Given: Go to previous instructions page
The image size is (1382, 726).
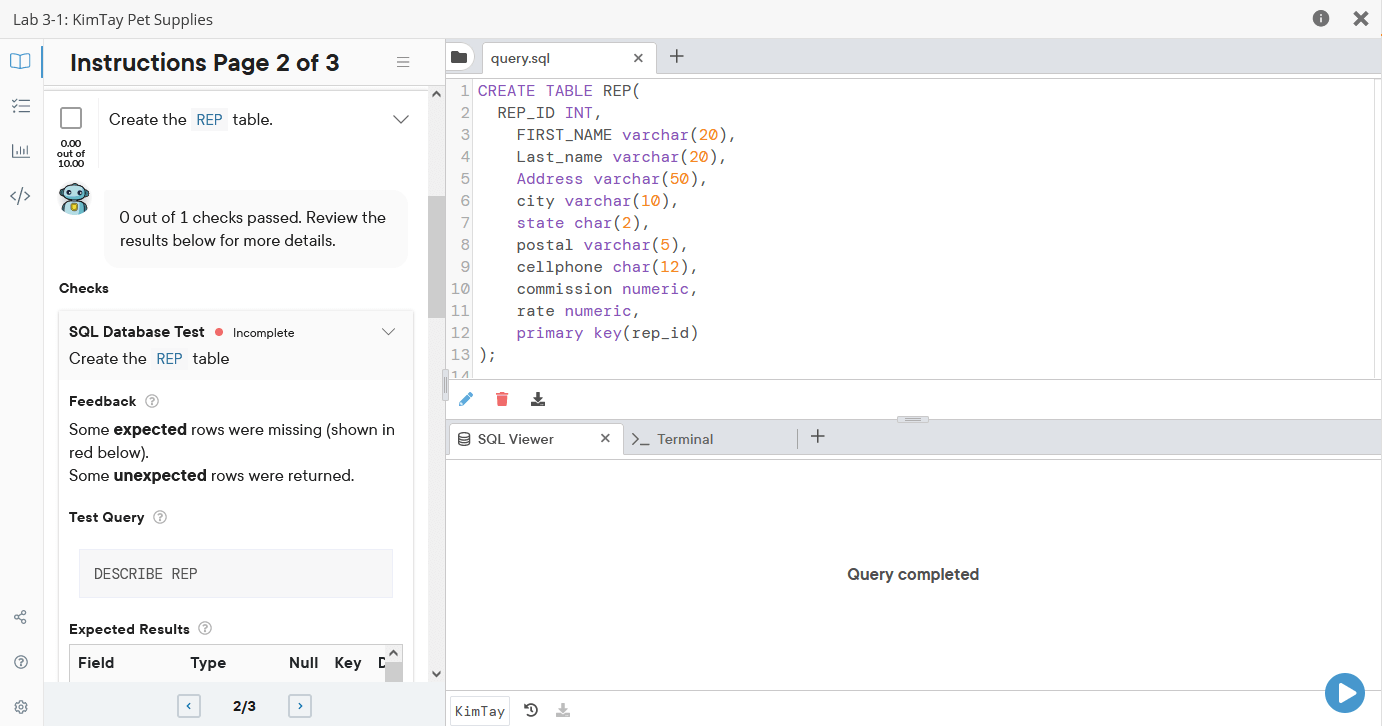Looking at the screenshot, I should tap(189, 706).
